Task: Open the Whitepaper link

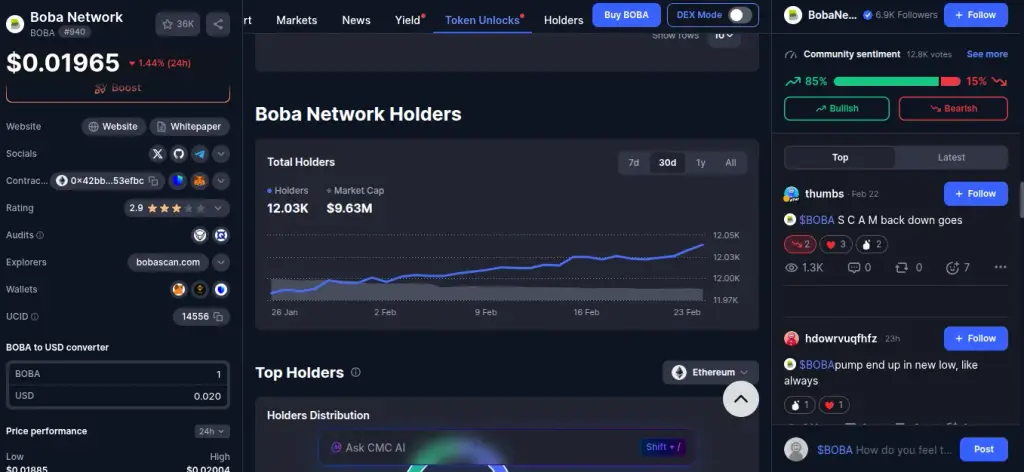Action: point(189,127)
